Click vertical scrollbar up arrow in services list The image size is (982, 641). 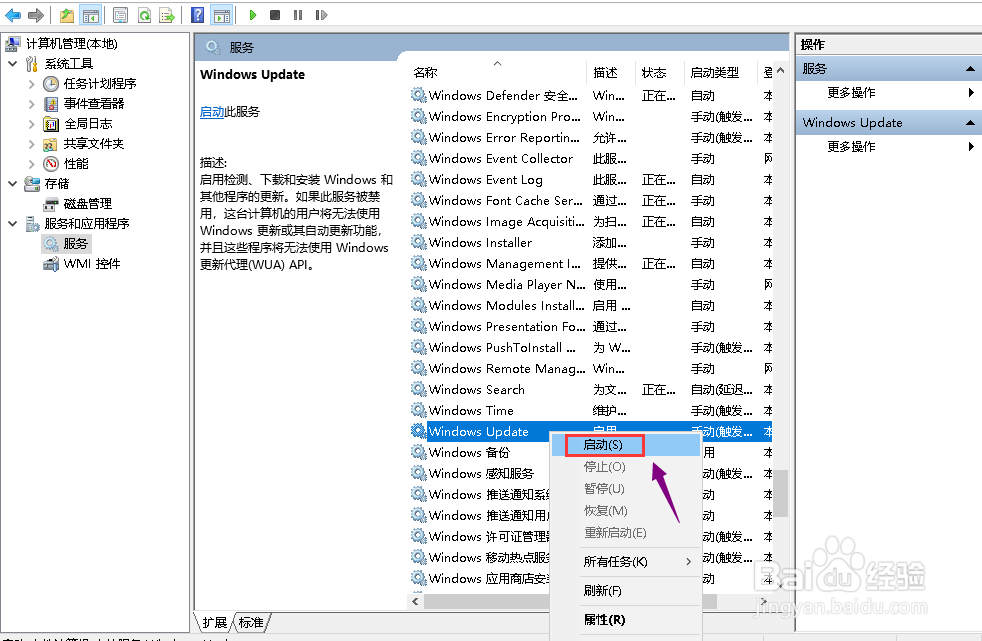(x=780, y=71)
